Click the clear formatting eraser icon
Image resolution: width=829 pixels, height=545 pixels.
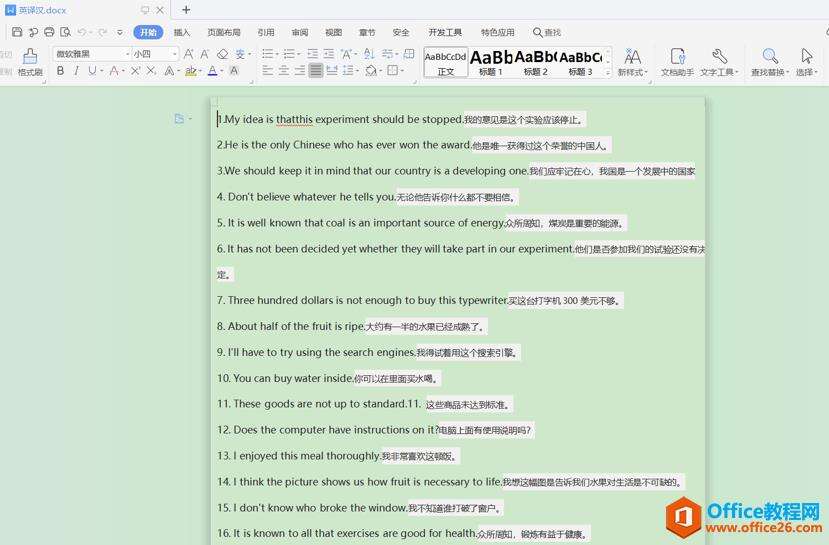222,54
